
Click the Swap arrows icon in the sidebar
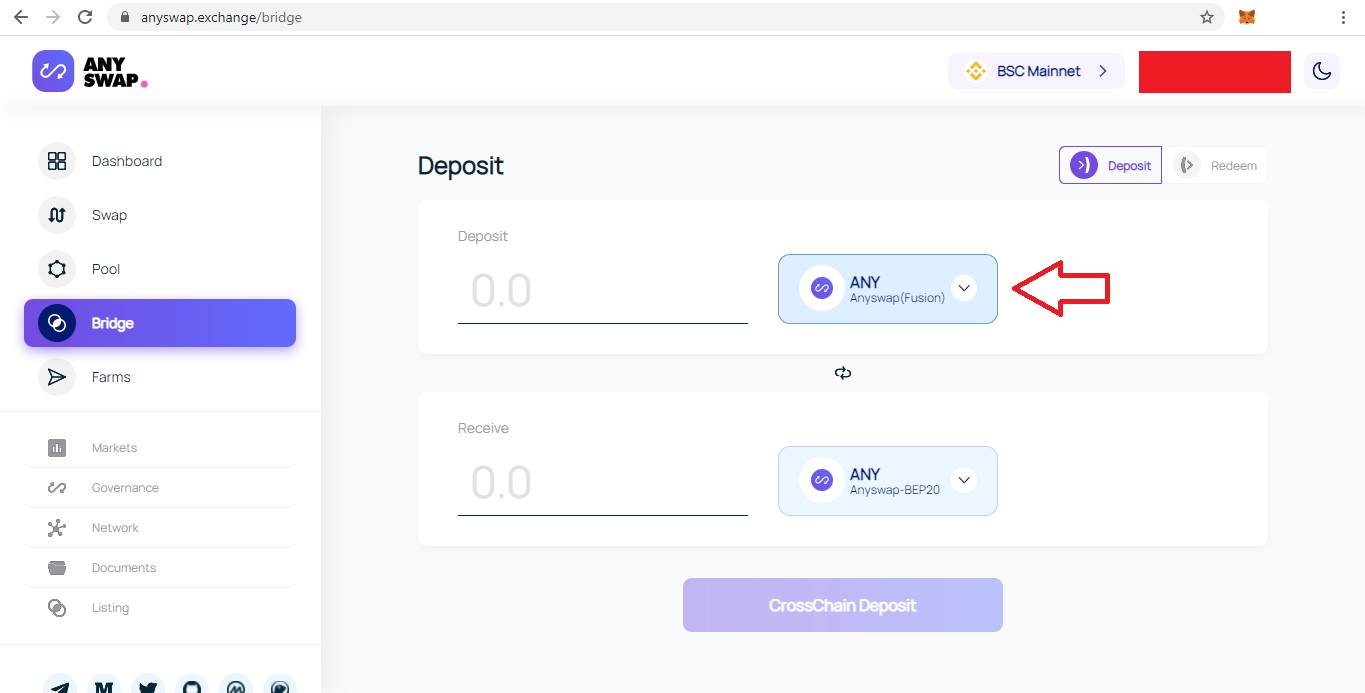click(57, 215)
